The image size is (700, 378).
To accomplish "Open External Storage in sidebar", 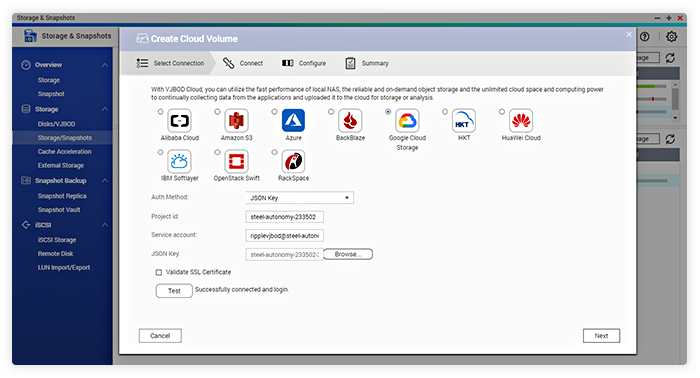I will pos(61,166).
